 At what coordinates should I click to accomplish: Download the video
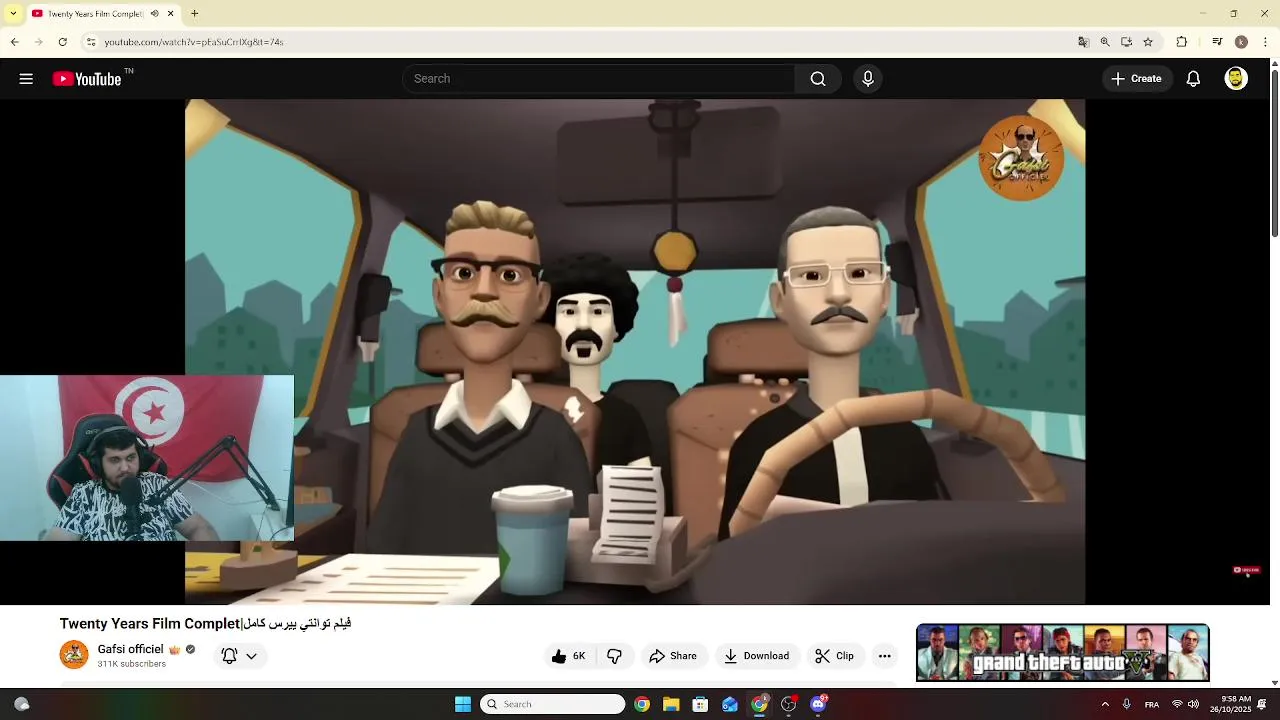pyautogui.click(x=756, y=656)
